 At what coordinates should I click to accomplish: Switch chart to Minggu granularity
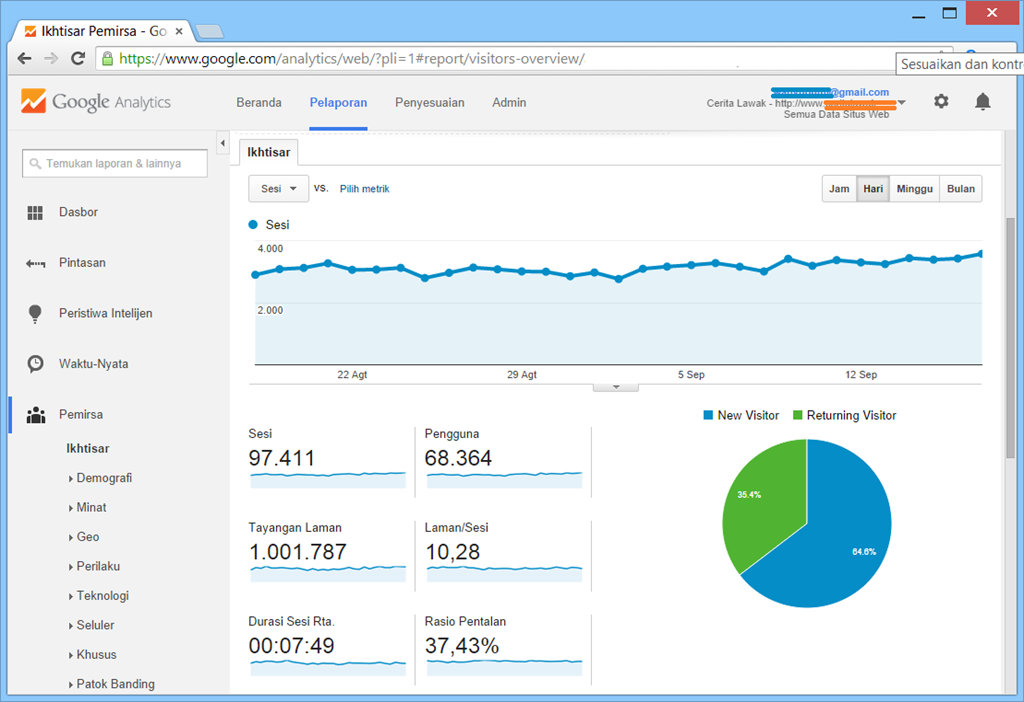pos(914,189)
